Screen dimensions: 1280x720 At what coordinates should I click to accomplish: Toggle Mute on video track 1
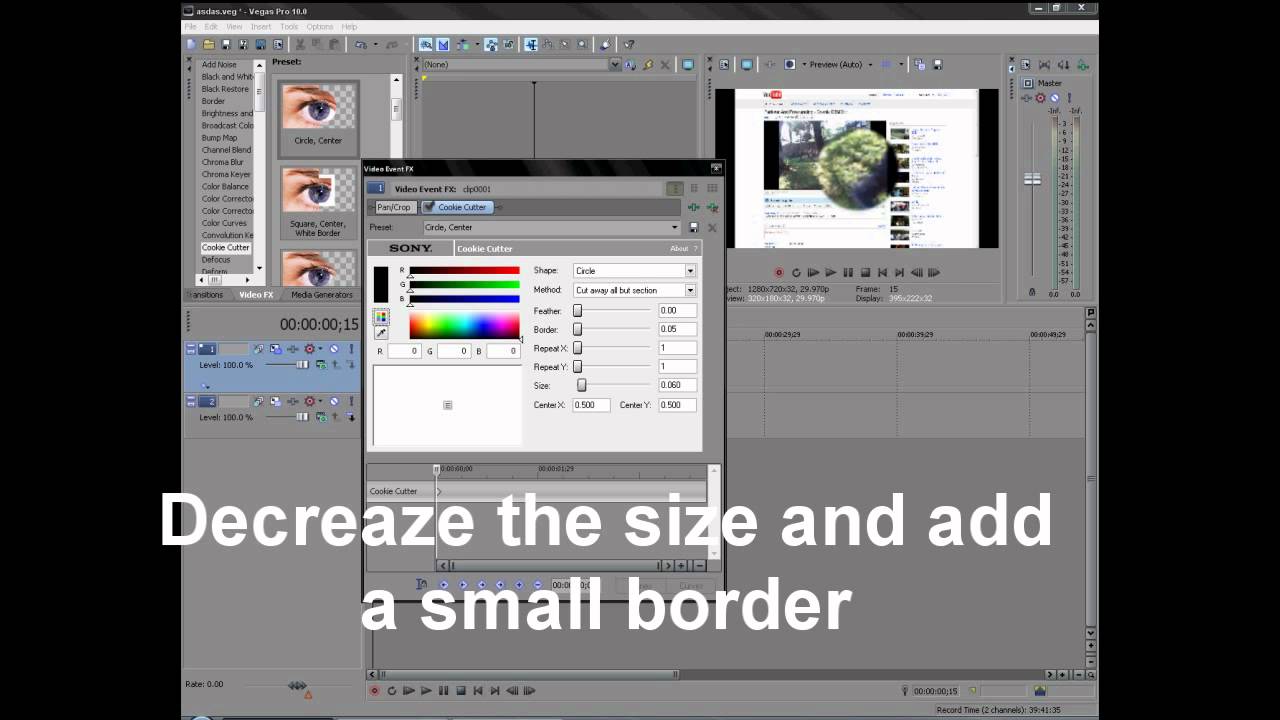click(x=334, y=349)
